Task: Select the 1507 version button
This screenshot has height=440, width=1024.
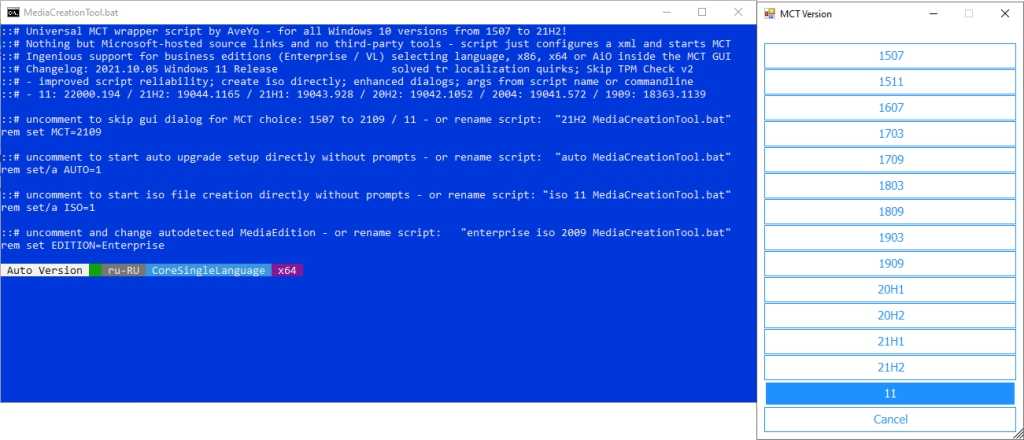Action: pos(891,55)
